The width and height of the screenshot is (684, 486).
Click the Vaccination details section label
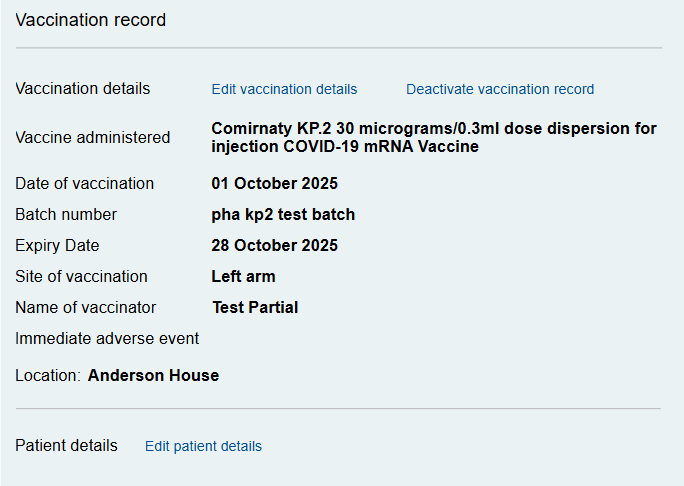pyautogui.click(x=82, y=89)
